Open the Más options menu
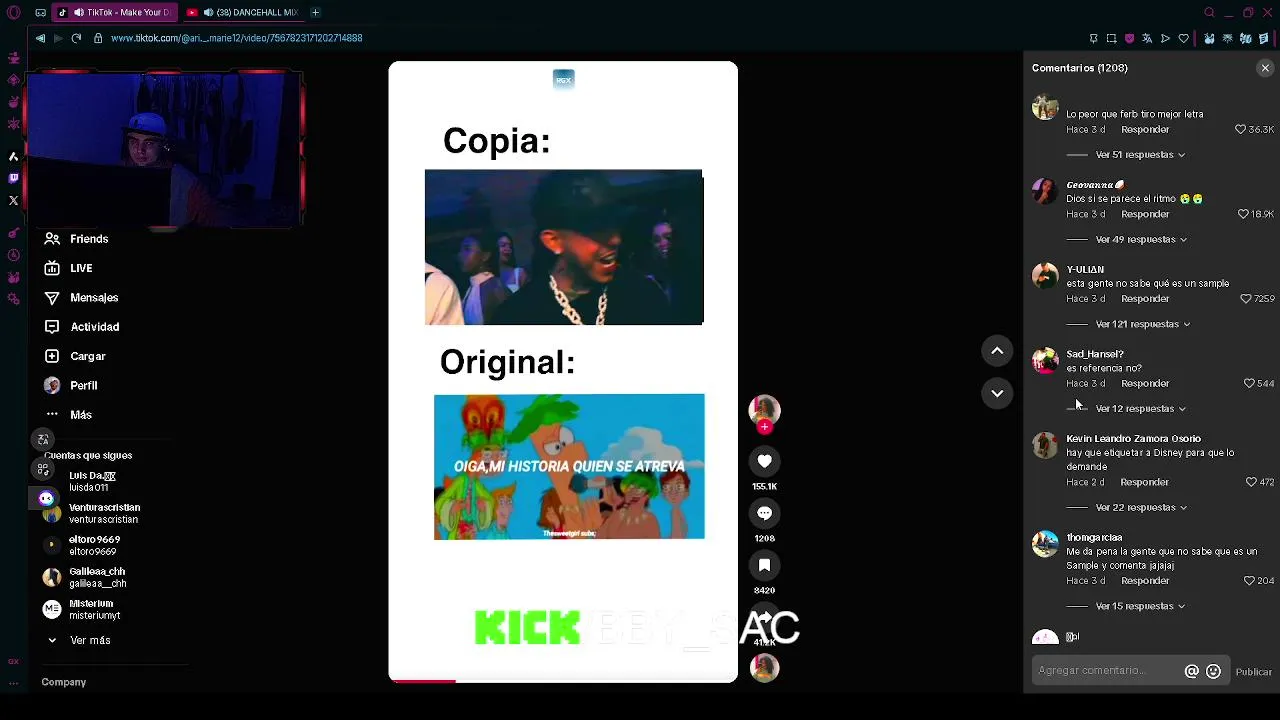The width and height of the screenshot is (1280, 720). point(68,414)
